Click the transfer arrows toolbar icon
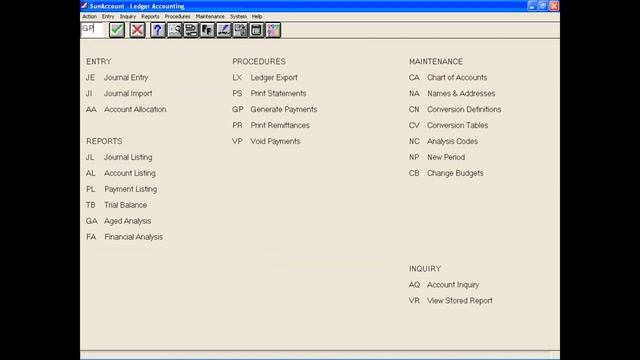This screenshot has height=360, width=640. [x=191, y=30]
